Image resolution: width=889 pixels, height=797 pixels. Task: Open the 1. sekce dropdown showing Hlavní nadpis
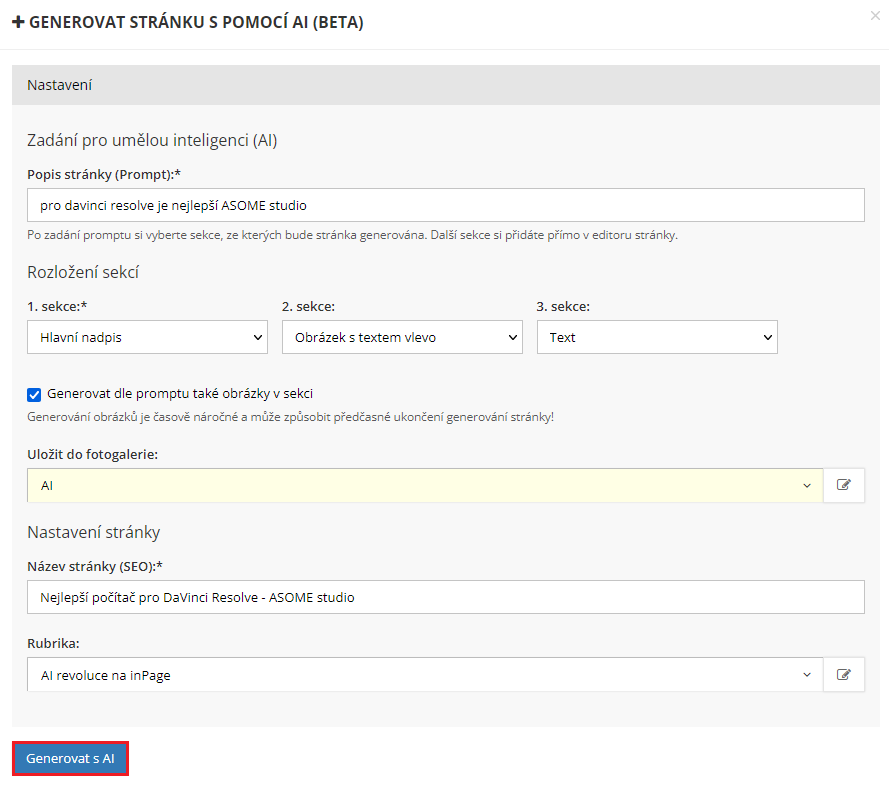tap(147, 337)
